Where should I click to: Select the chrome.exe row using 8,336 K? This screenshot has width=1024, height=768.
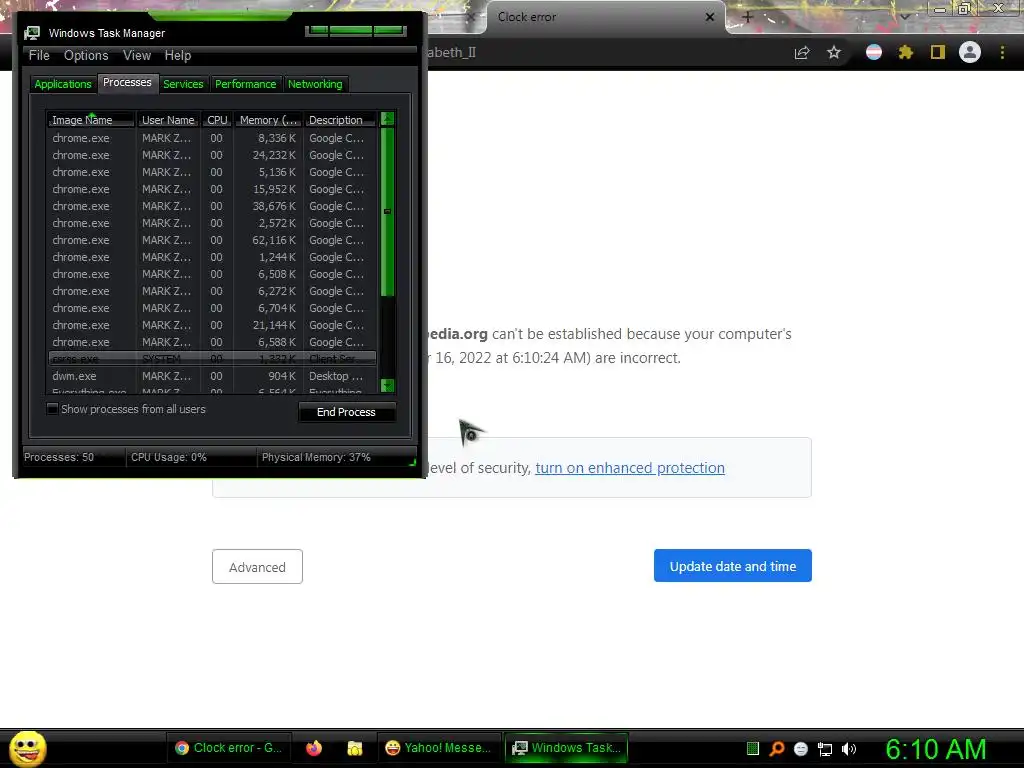pos(212,138)
